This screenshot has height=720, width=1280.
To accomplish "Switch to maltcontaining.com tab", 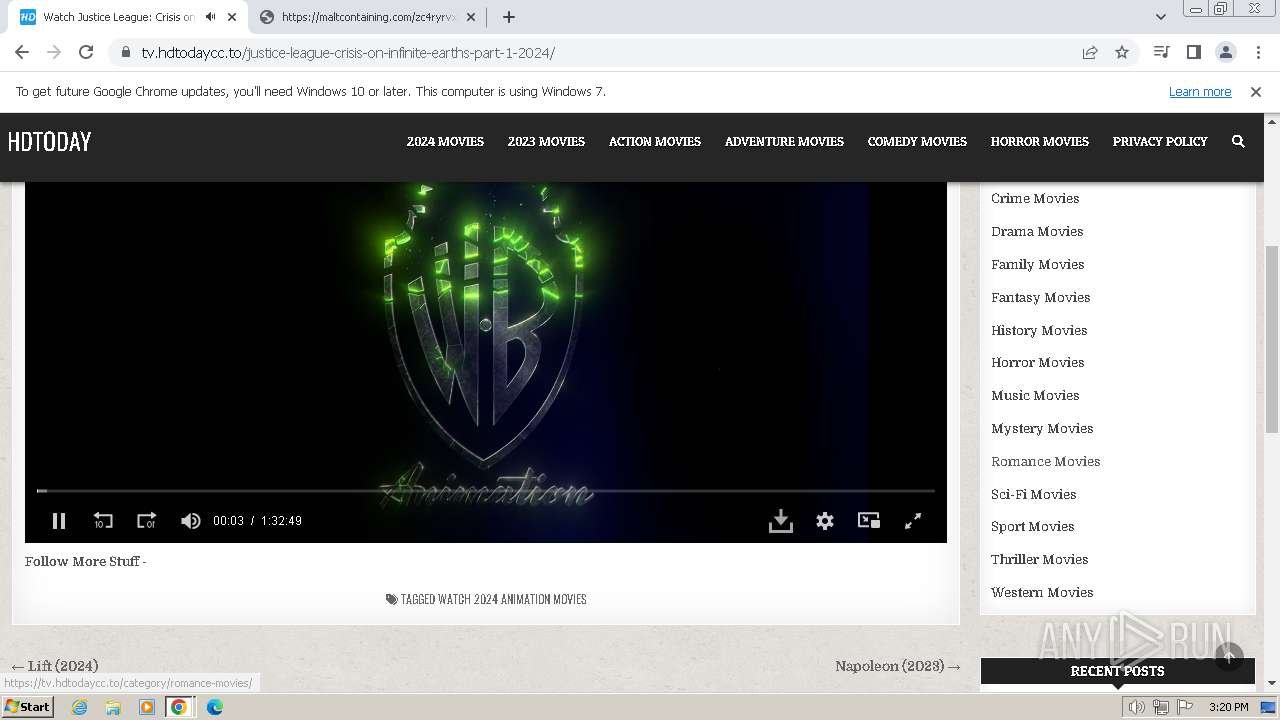I will (368, 17).
